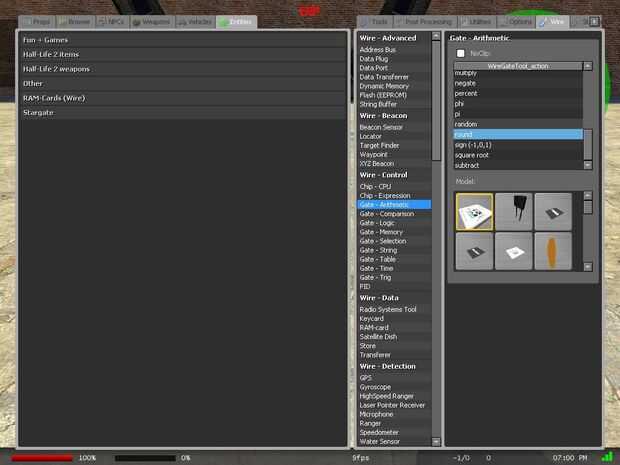620x465 pixels.
Task: Select the Water Sensor tool
Action: [x=394, y=442]
